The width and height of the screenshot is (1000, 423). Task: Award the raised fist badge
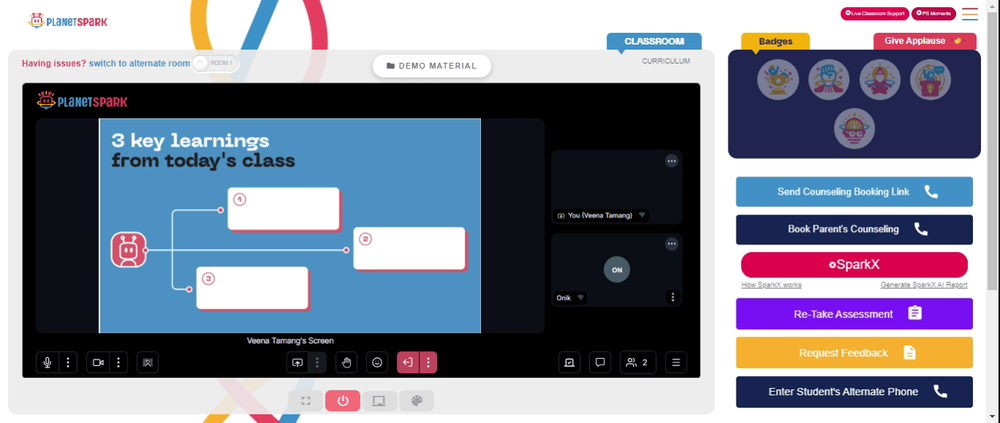828,79
